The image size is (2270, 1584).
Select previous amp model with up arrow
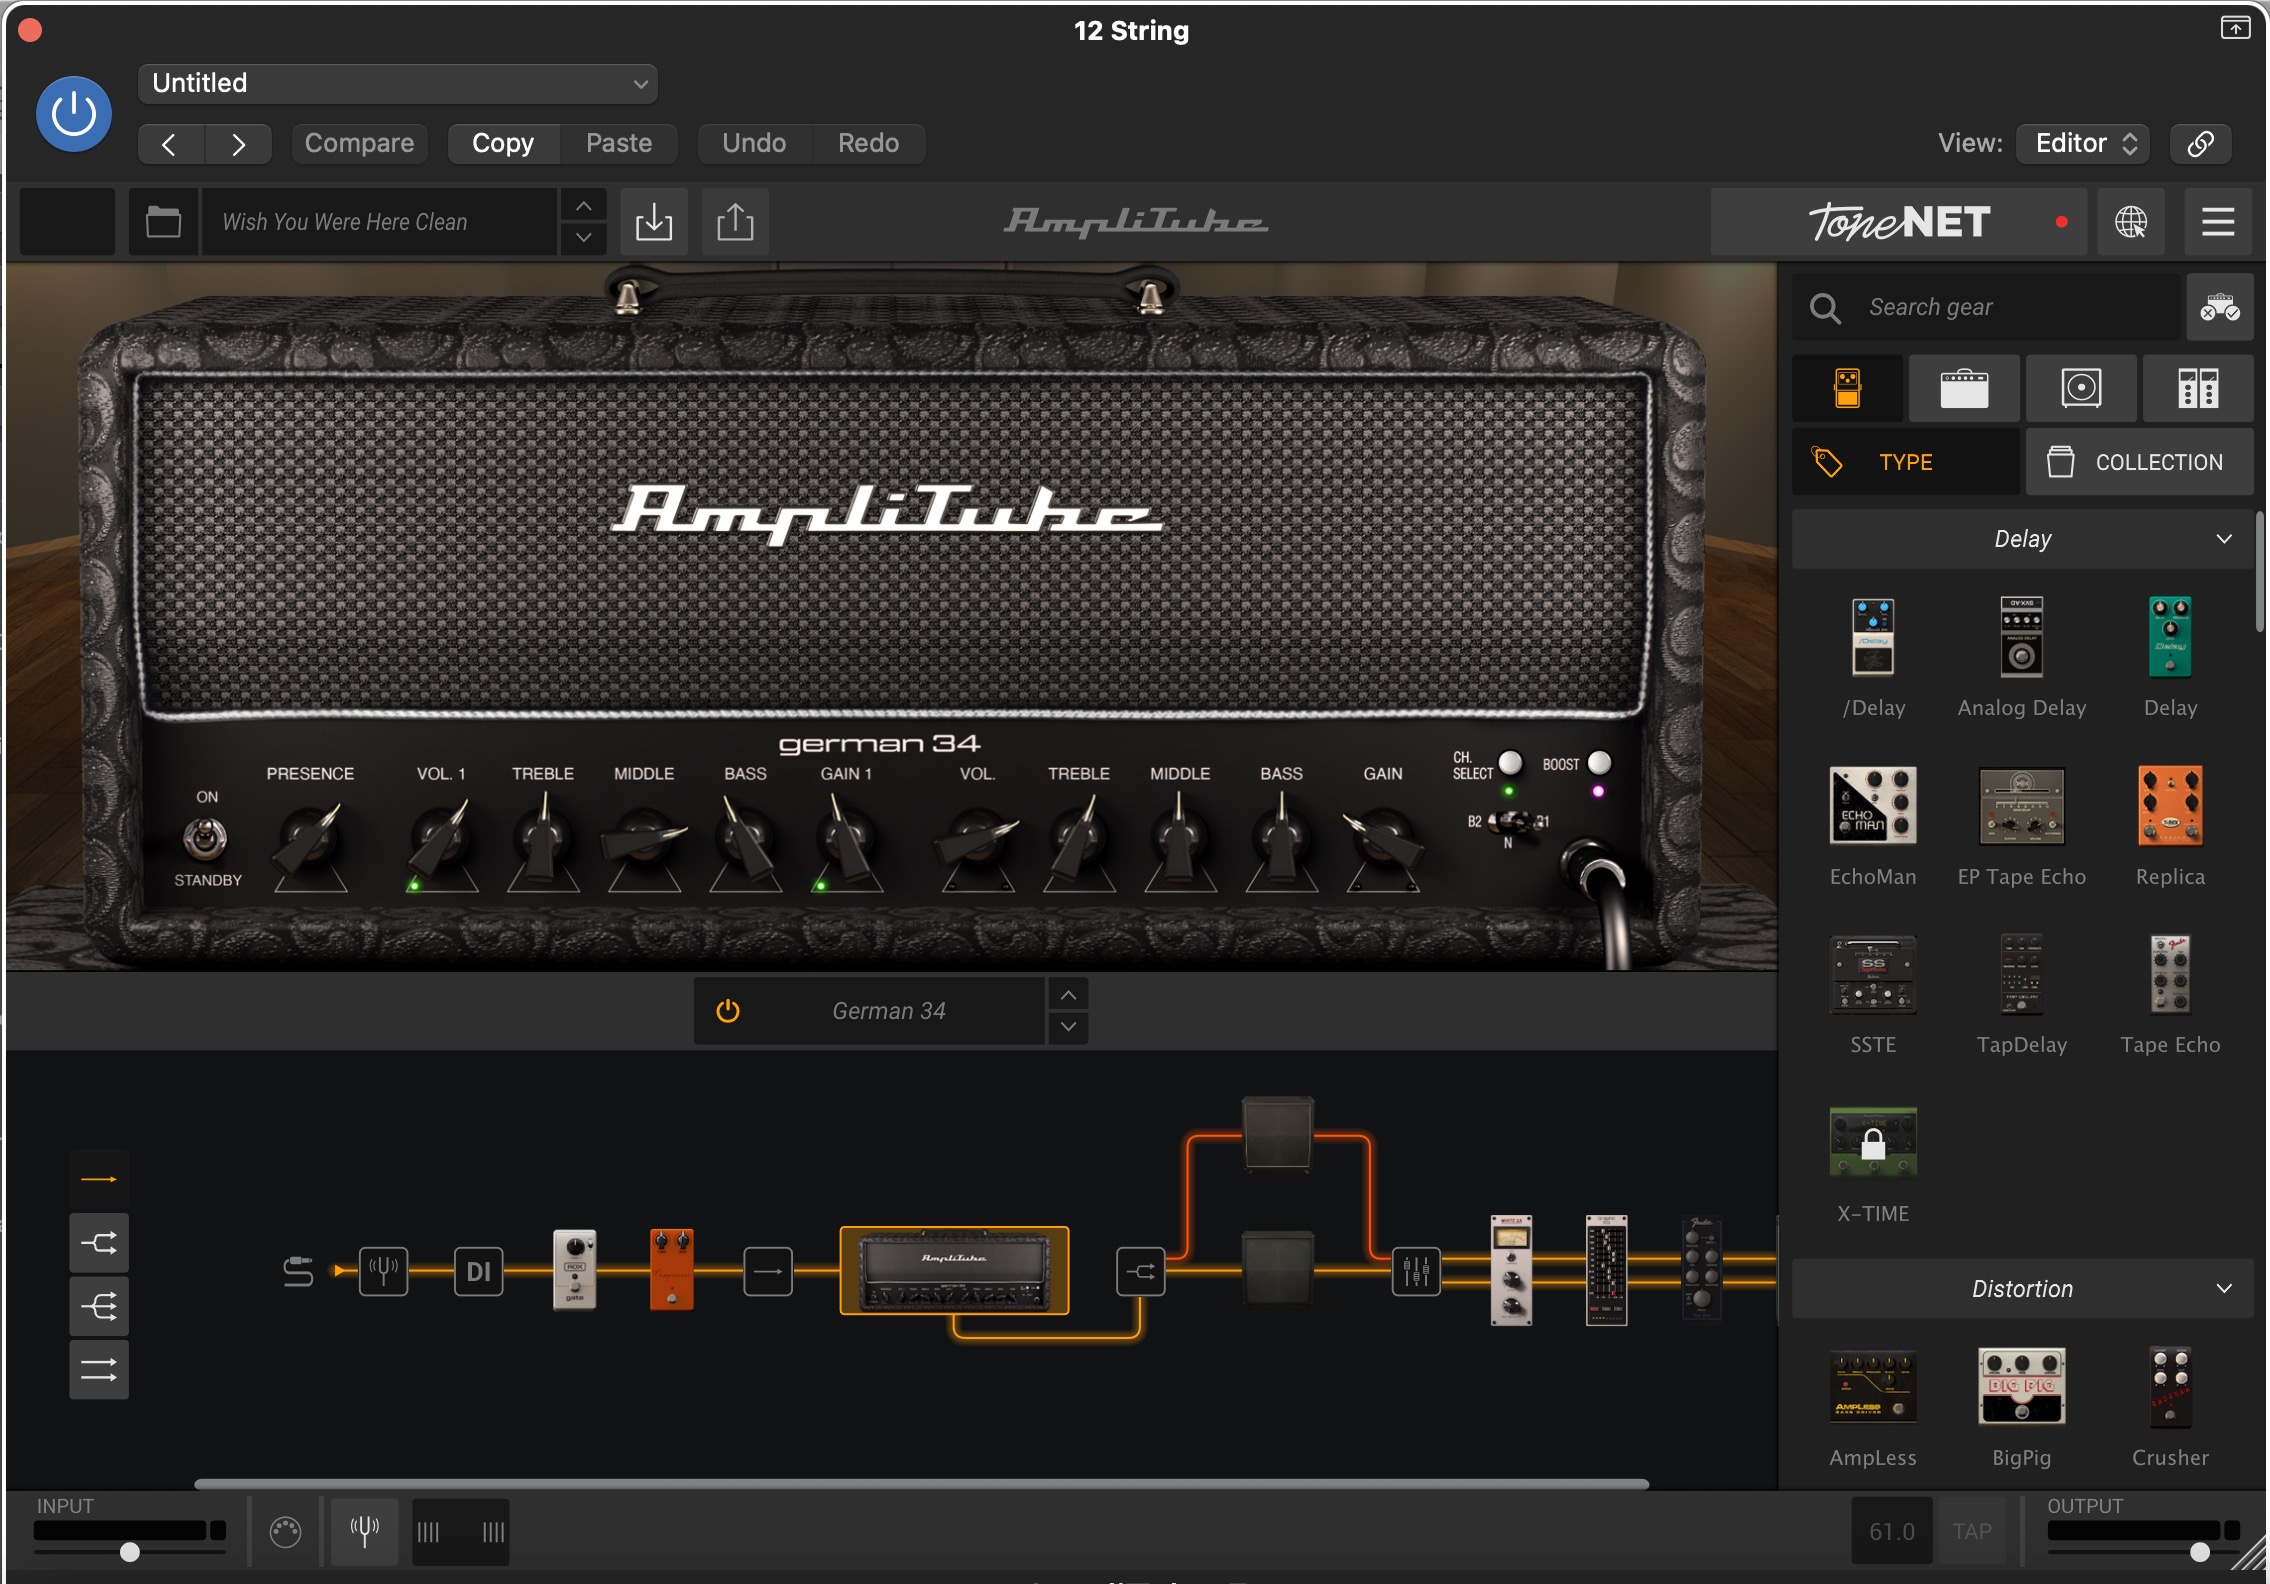(1068, 995)
